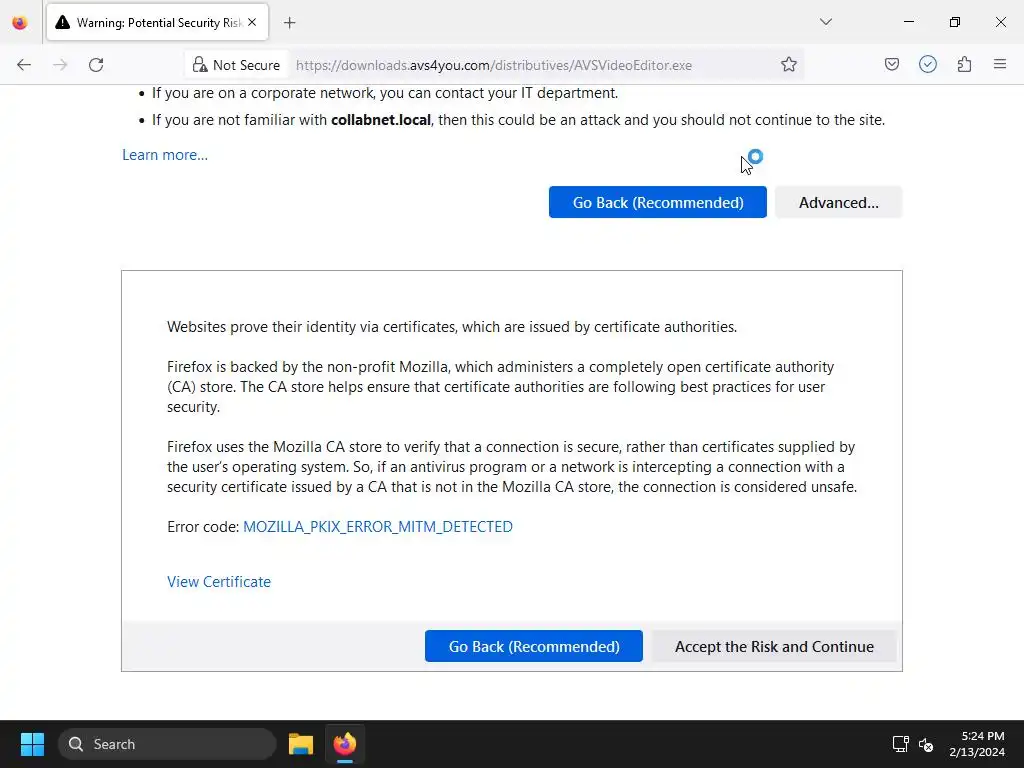Minimize the Firefox window
1024x768 pixels.
coord(908,22)
